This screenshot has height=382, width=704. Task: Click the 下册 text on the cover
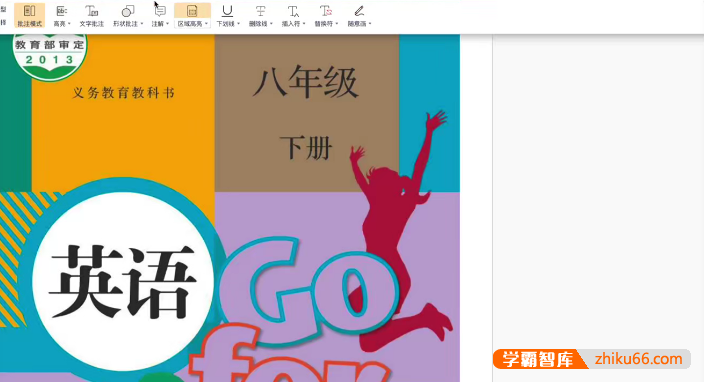pyautogui.click(x=306, y=148)
